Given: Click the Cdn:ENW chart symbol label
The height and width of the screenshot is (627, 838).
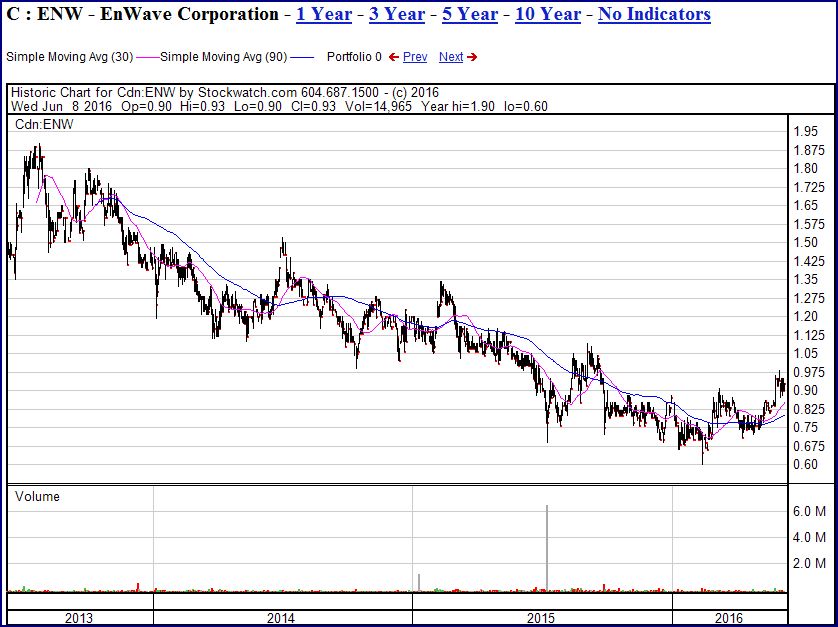Looking at the screenshot, I should tap(44, 125).
